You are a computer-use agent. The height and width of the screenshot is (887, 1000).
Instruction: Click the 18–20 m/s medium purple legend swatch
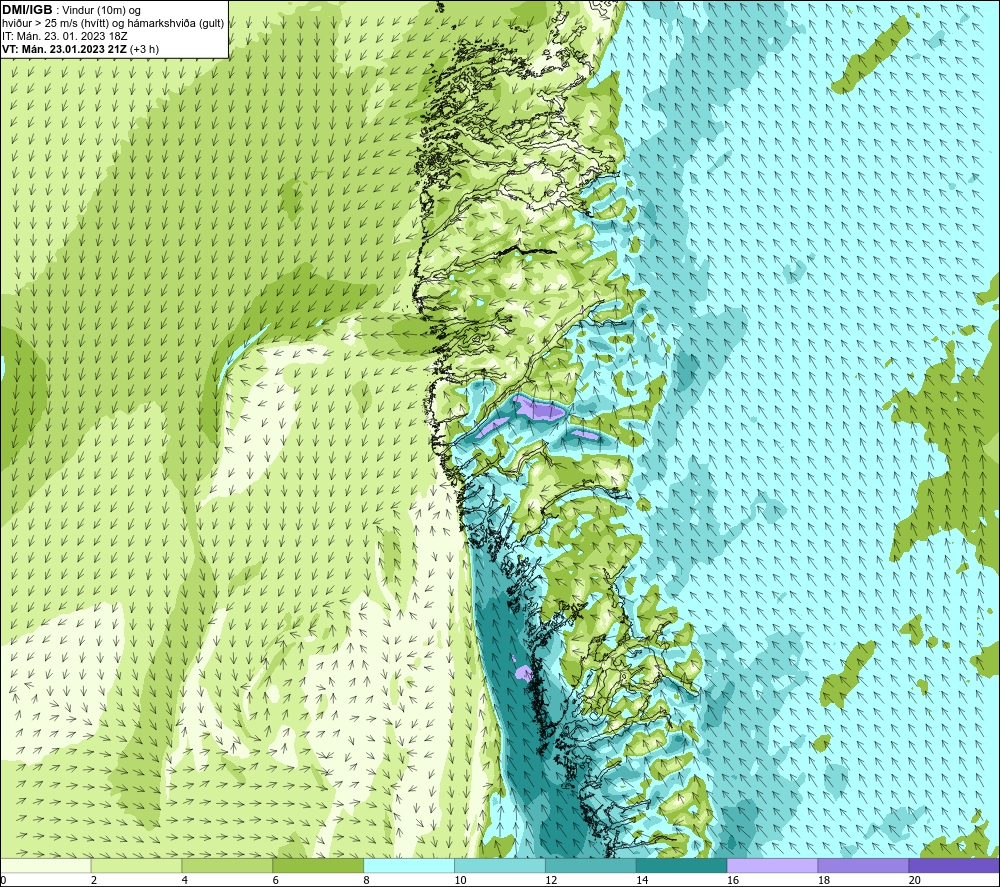pyautogui.click(x=863, y=865)
